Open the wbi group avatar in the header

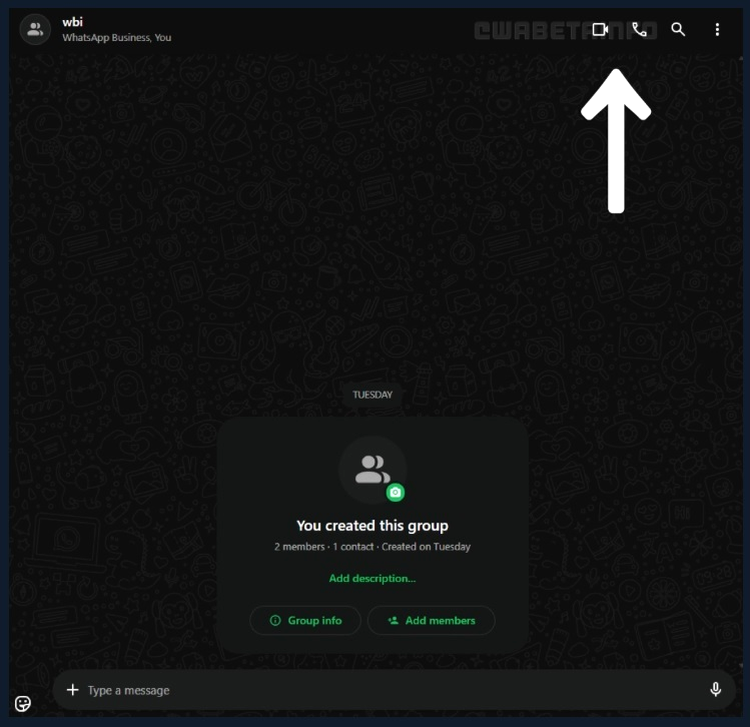35,30
